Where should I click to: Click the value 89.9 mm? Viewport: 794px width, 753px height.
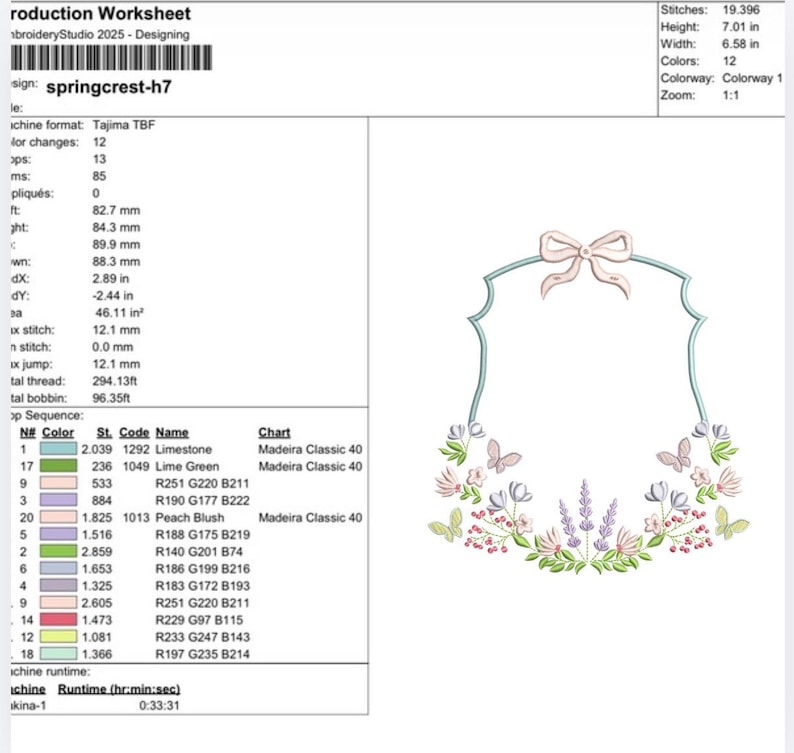(x=116, y=244)
